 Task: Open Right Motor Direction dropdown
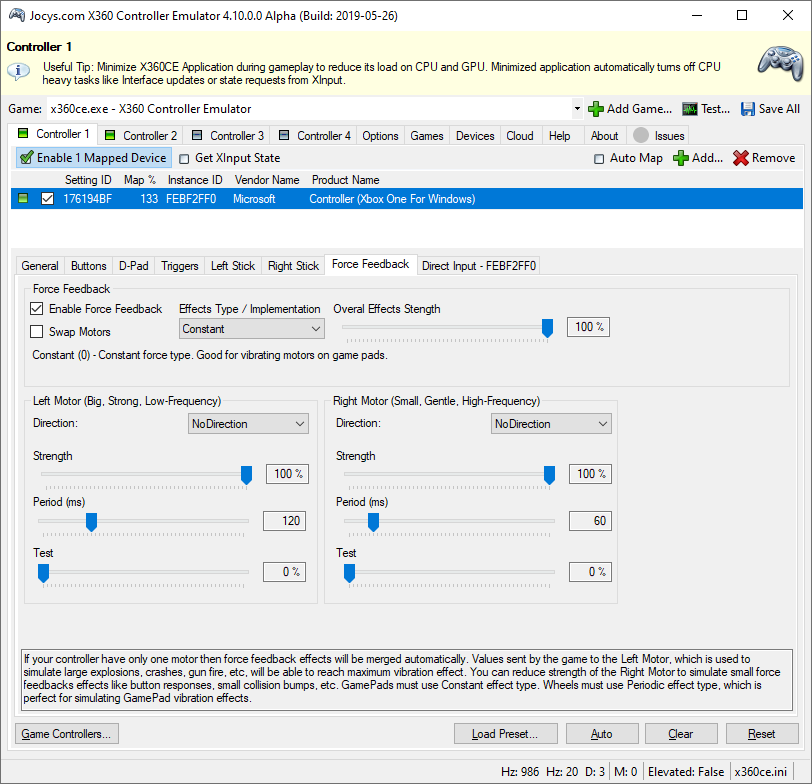[x=551, y=424]
